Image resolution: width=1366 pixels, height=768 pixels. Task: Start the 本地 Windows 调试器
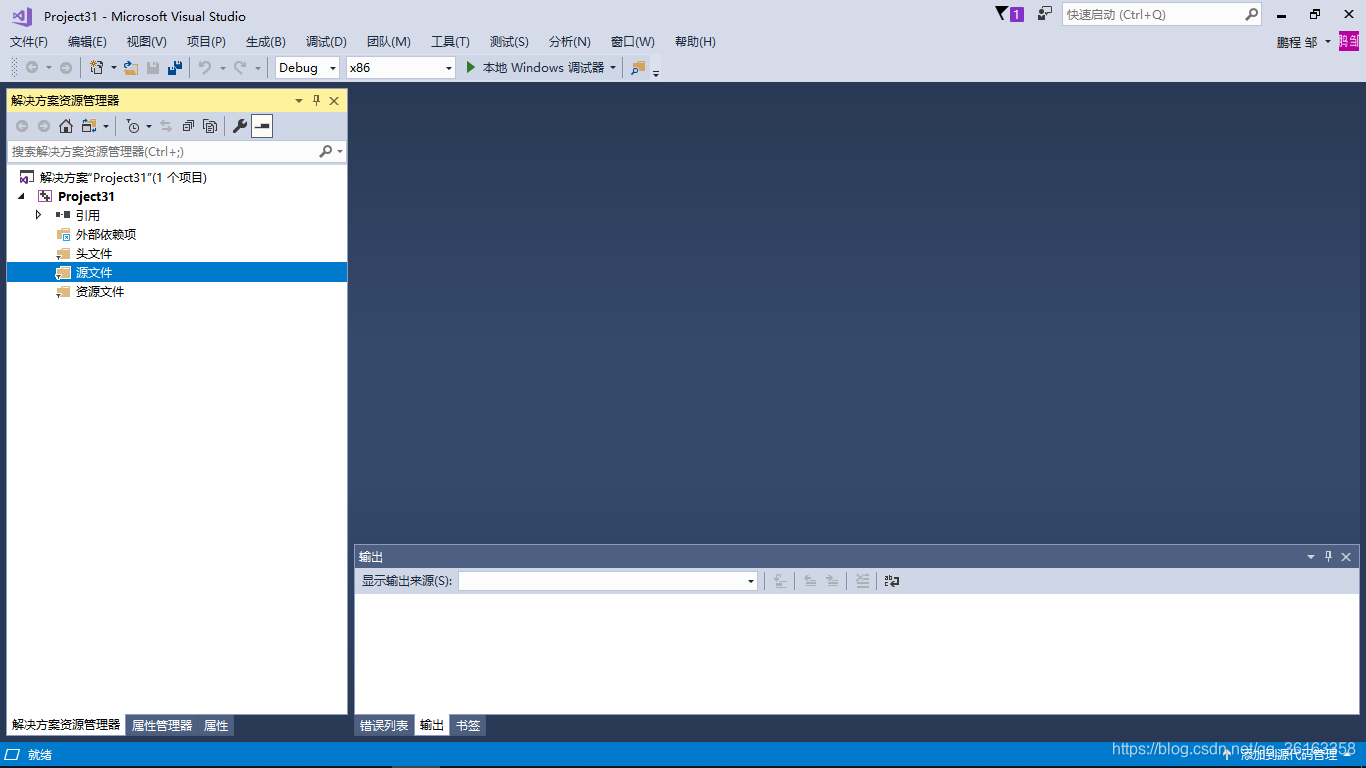(x=540, y=67)
